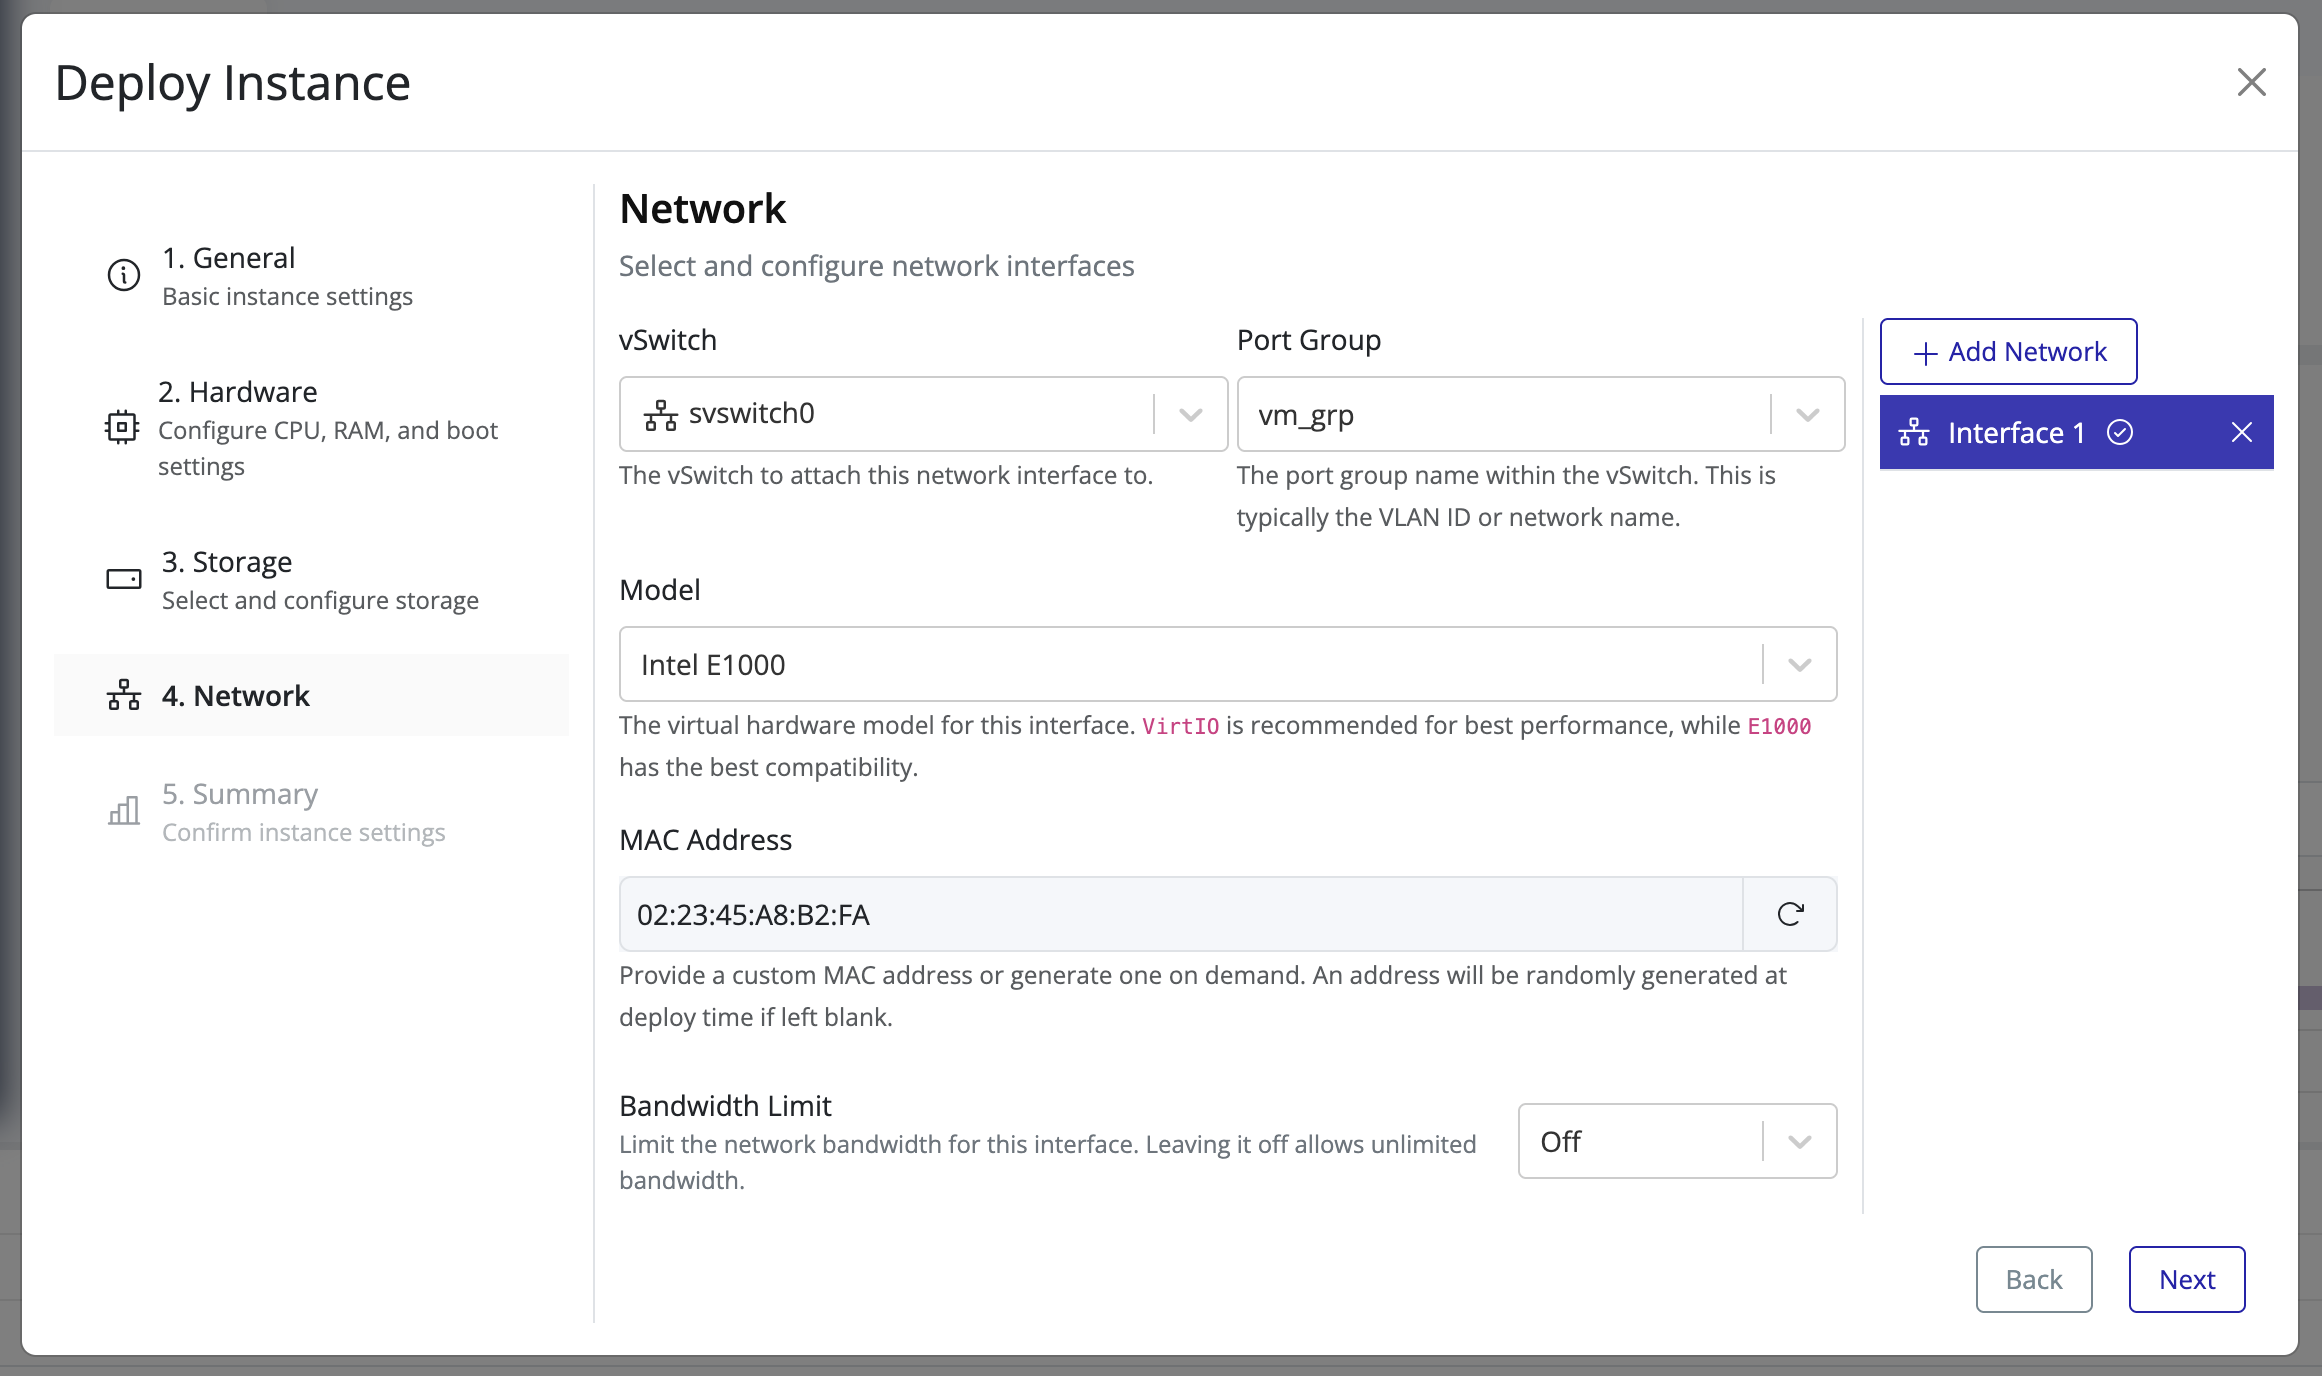
Task: Click the info icon beside General step
Action: 122,274
